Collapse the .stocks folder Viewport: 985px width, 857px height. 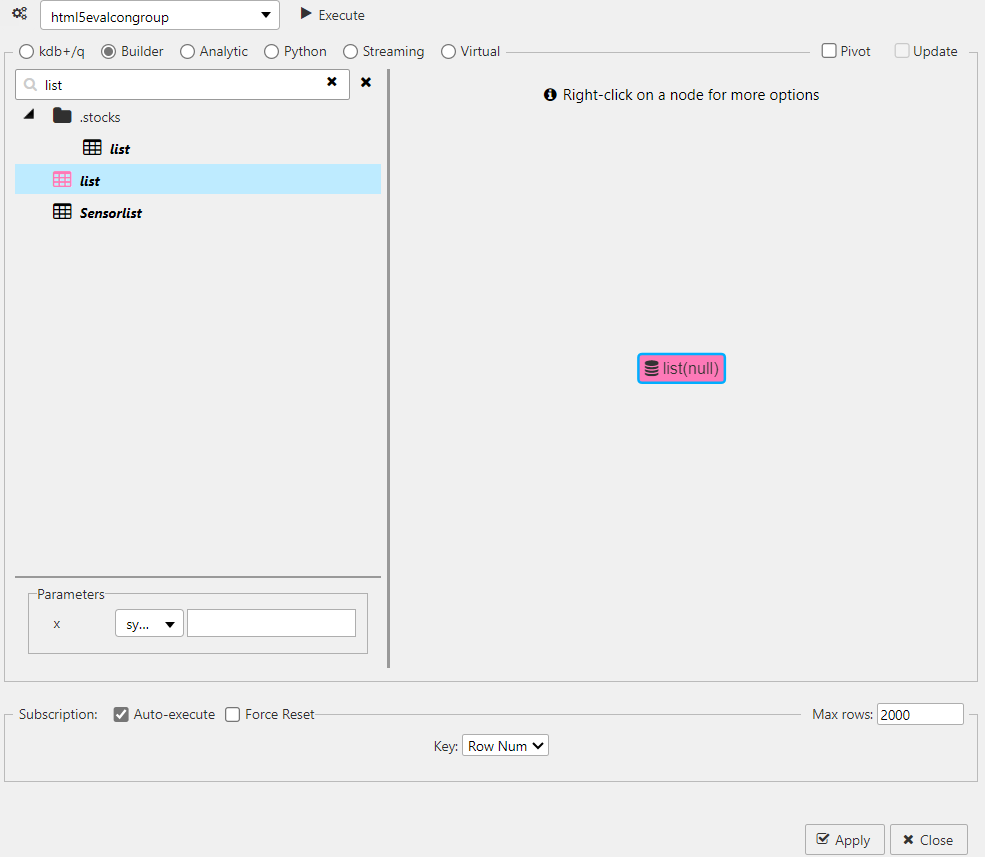click(x=28, y=114)
